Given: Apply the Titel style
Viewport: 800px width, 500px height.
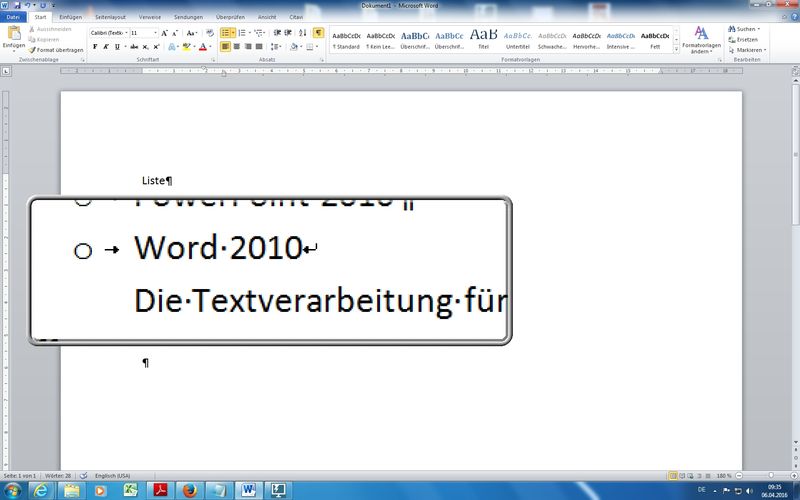Looking at the screenshot, I should coord(483,38).
